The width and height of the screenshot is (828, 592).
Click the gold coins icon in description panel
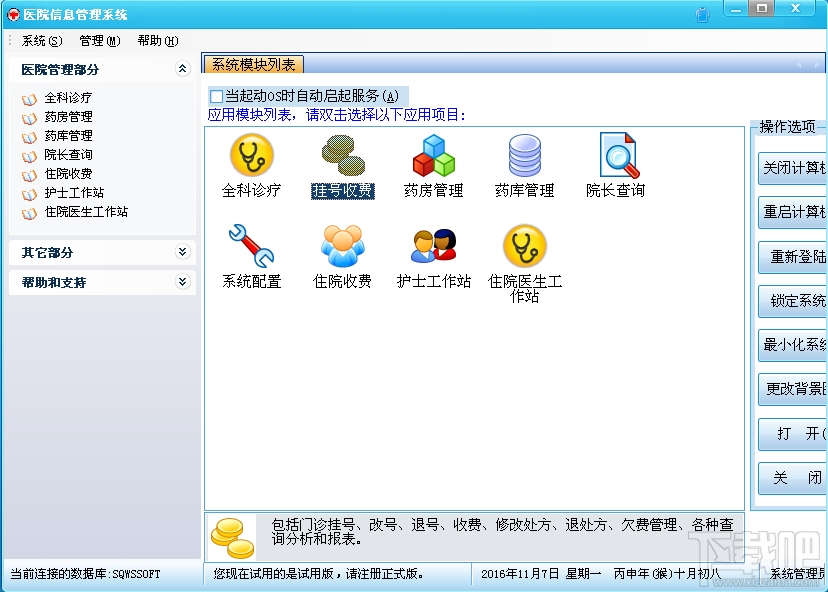232,538
